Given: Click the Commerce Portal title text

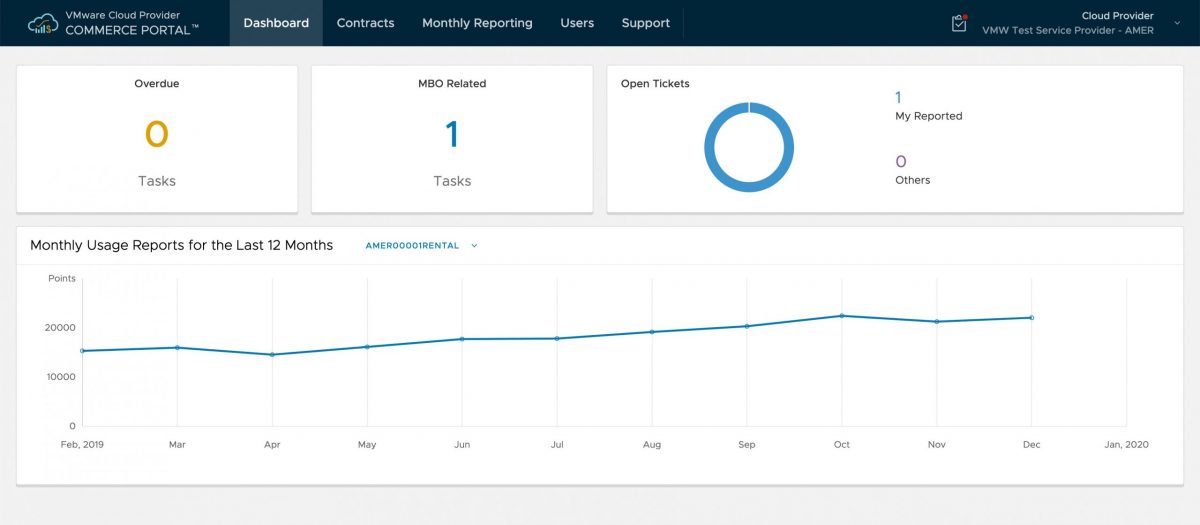Looking at the screenshot, I should [131, 30].
